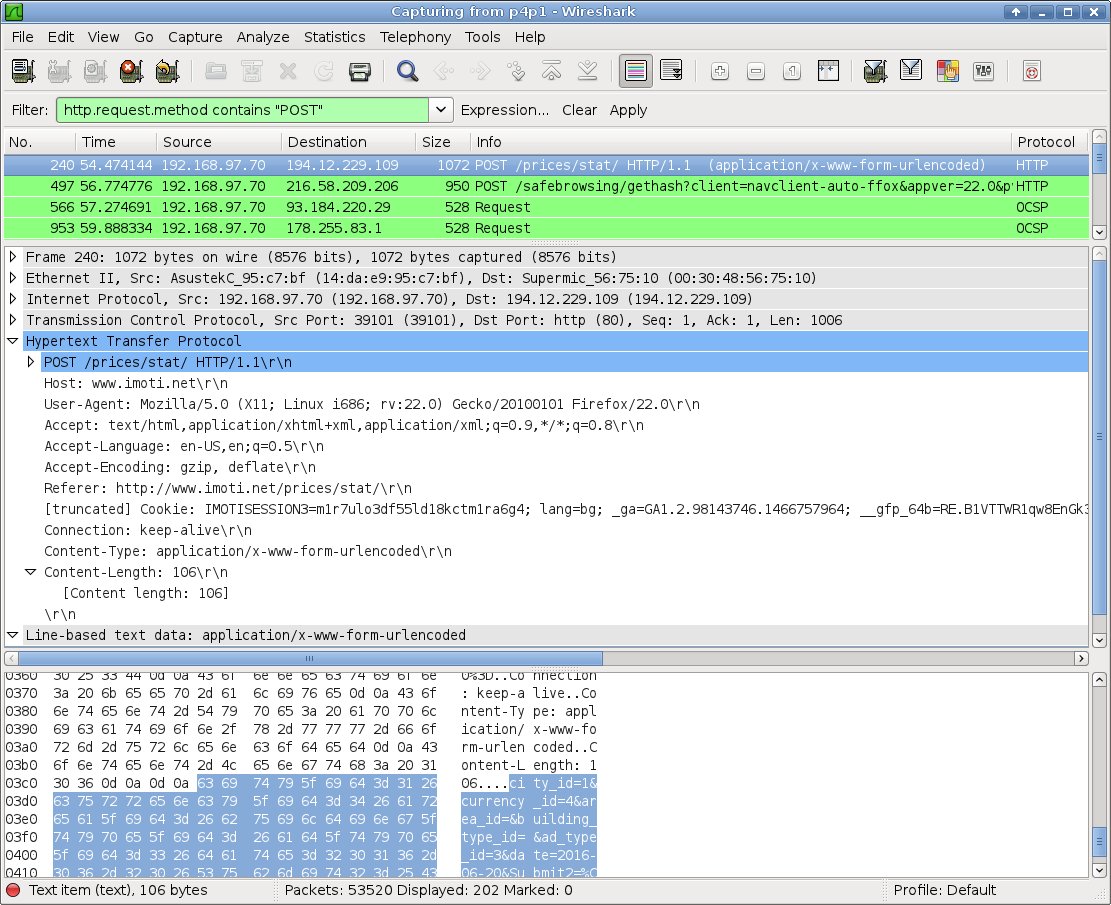The height and width of the screenshot is (905, 1111).
Task: Click packet list vertical scrollbar down arrow
Action: click(x=1099, y=232)
